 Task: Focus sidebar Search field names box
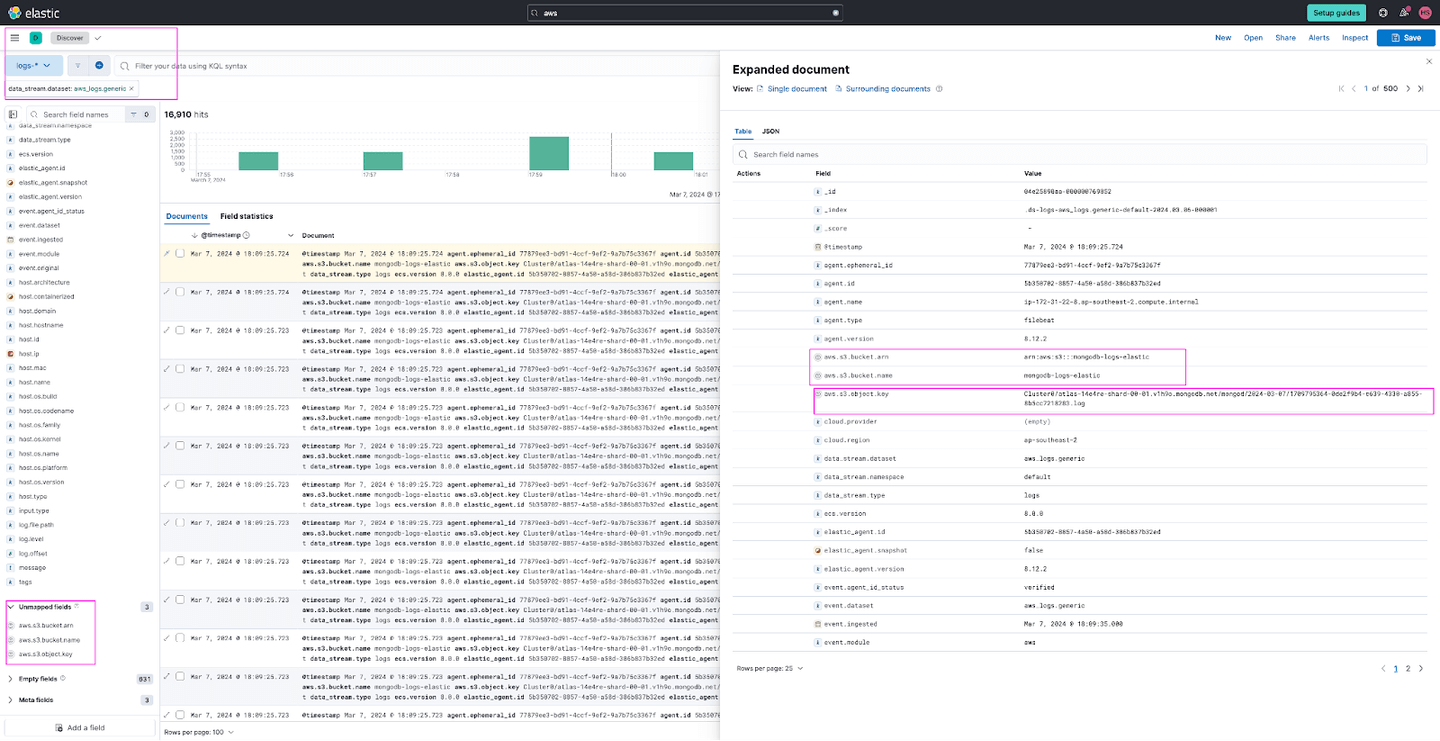(74, 114)
